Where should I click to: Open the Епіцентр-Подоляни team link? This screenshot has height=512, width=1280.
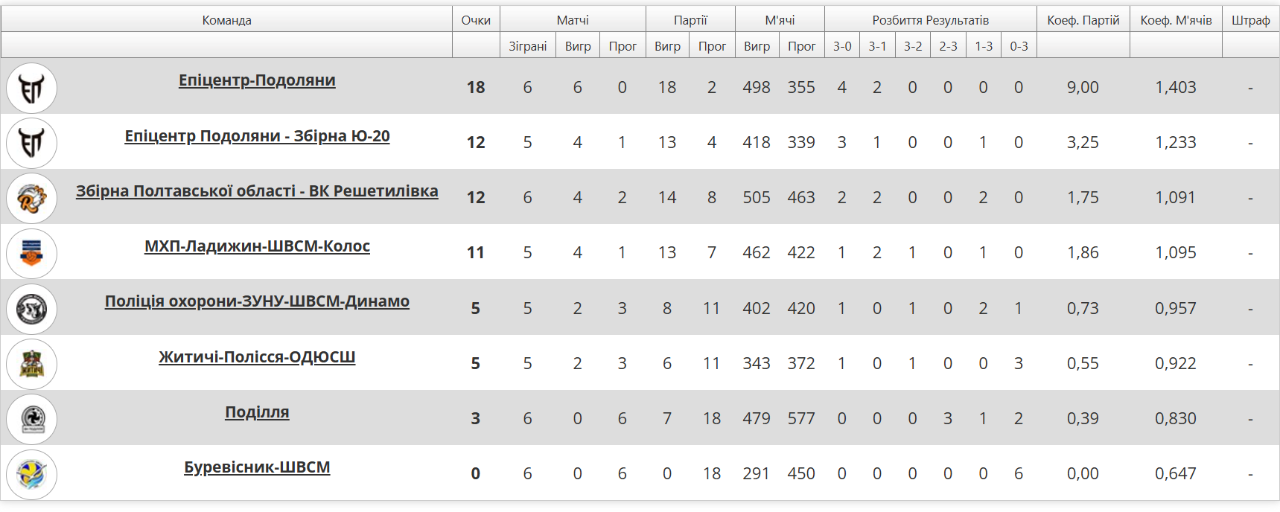(257, 81)
